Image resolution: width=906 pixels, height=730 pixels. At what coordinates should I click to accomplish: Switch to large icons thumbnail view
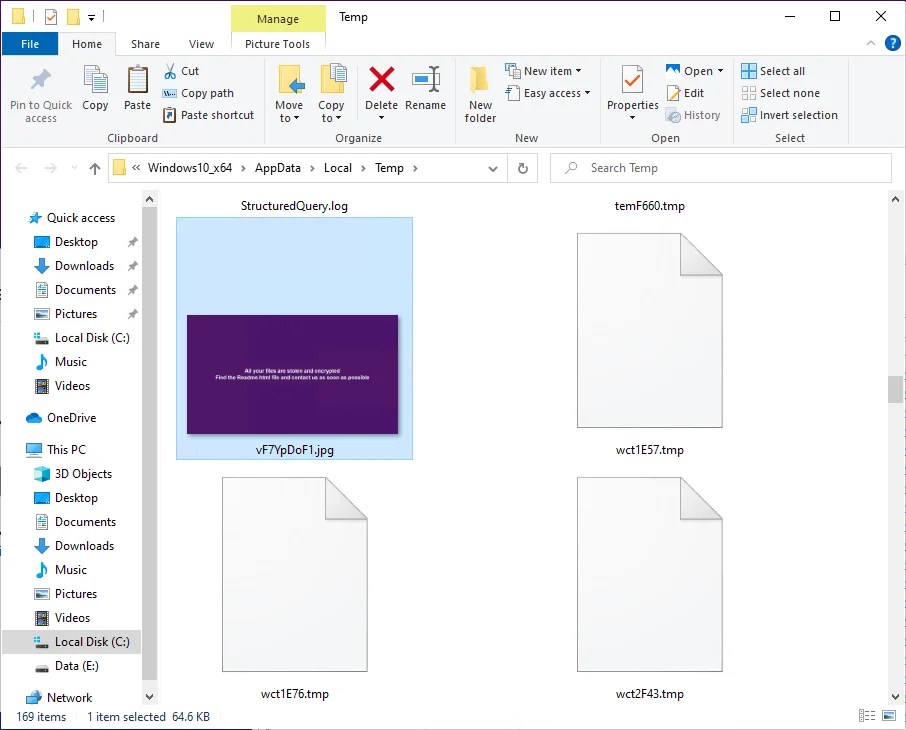click(888, 716)
